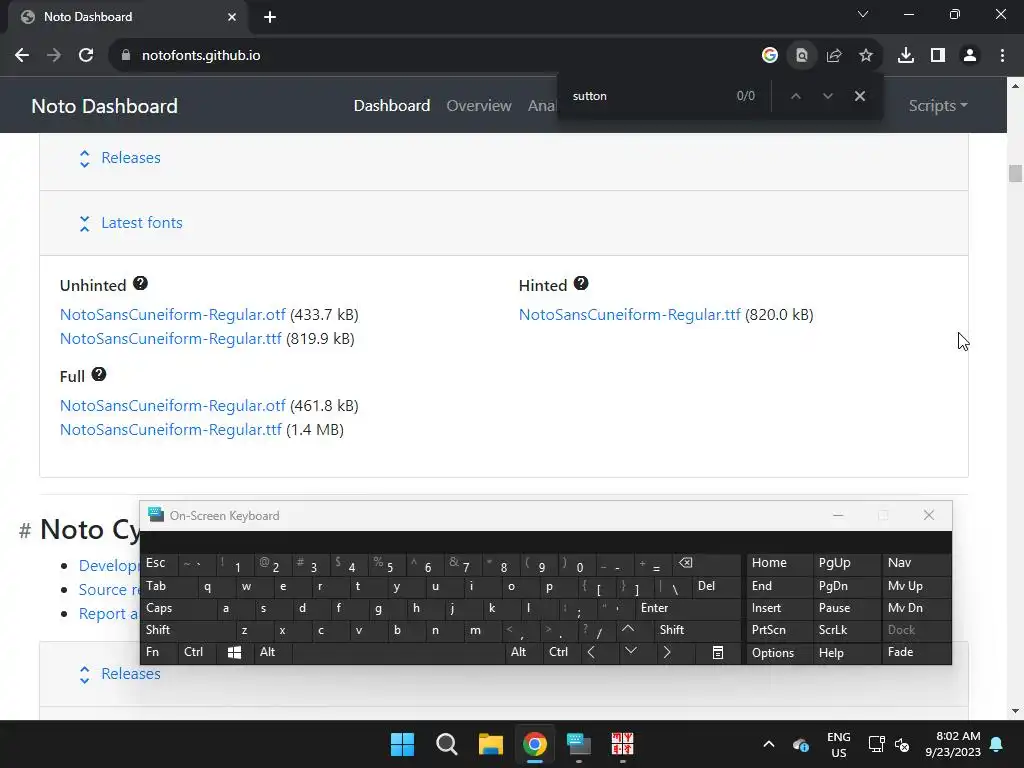Go to next find result
The height and width of the screenshot is (768, 1024).
click(827, 96)
